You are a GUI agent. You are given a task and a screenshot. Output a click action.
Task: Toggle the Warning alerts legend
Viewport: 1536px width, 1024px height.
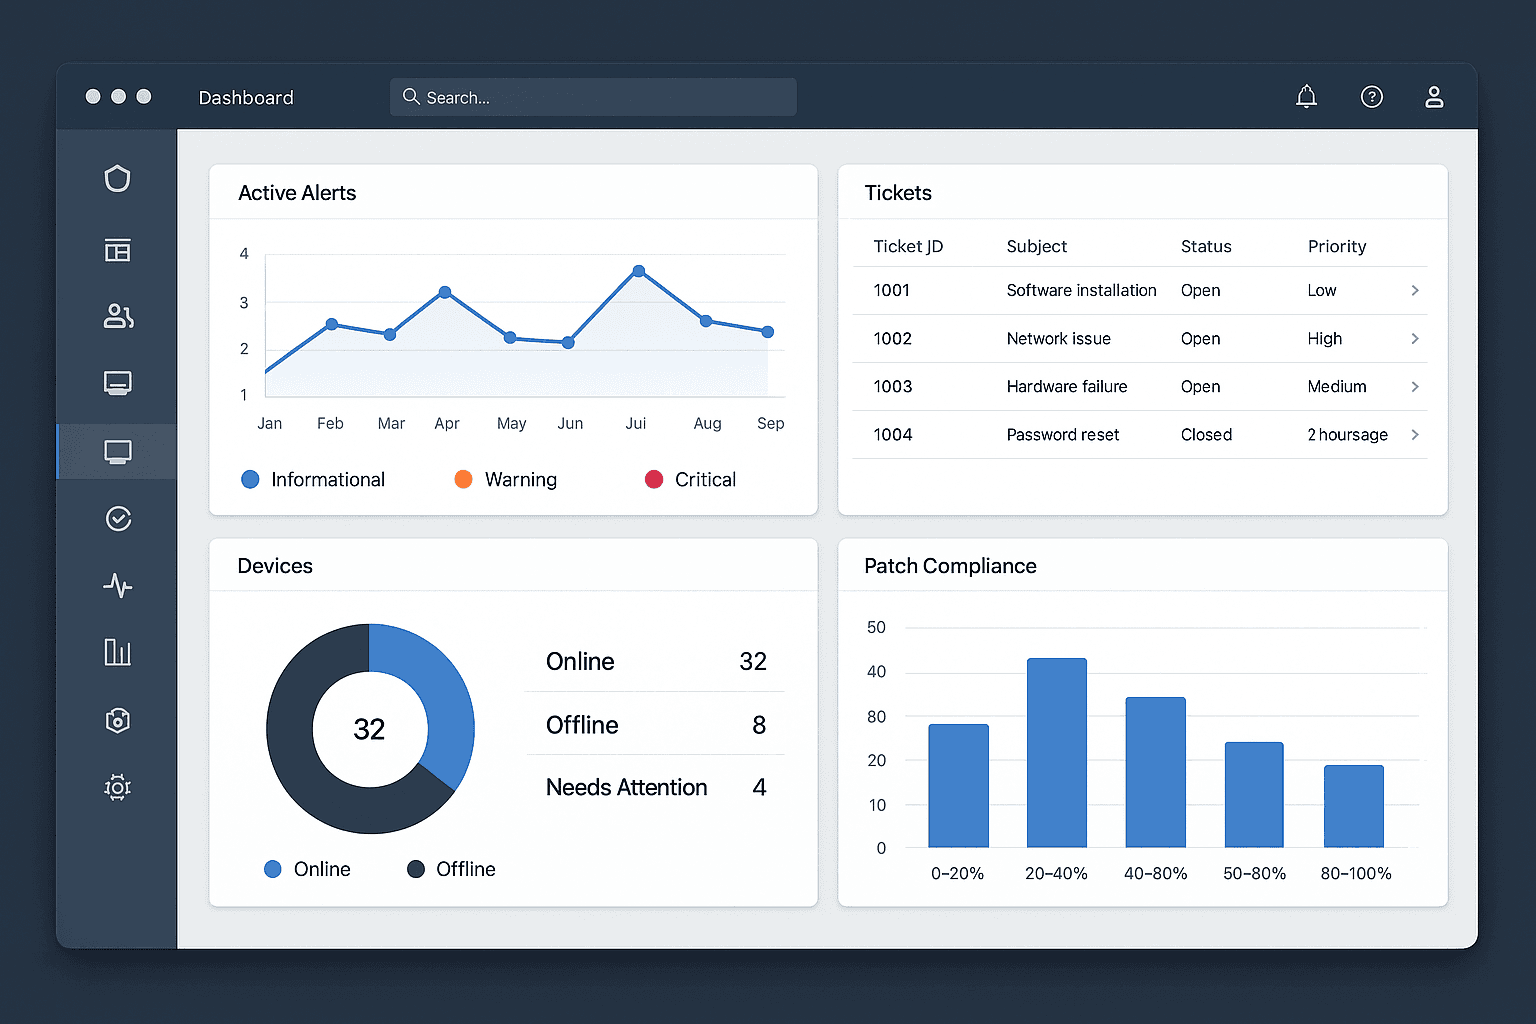506,479
